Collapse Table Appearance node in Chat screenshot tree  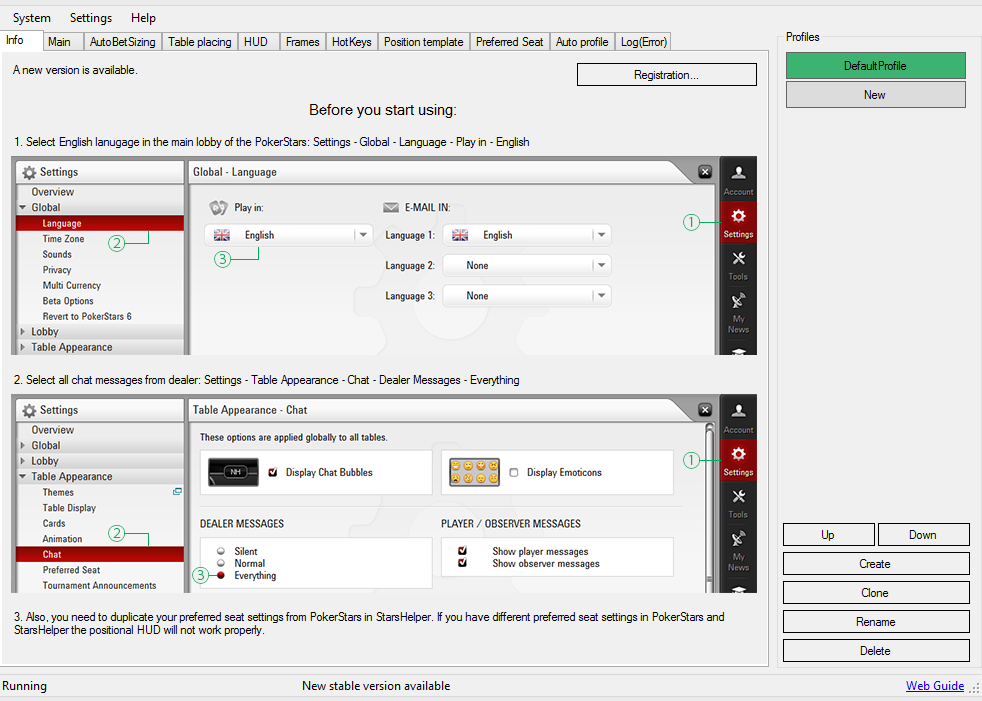[x=23, y=477]
